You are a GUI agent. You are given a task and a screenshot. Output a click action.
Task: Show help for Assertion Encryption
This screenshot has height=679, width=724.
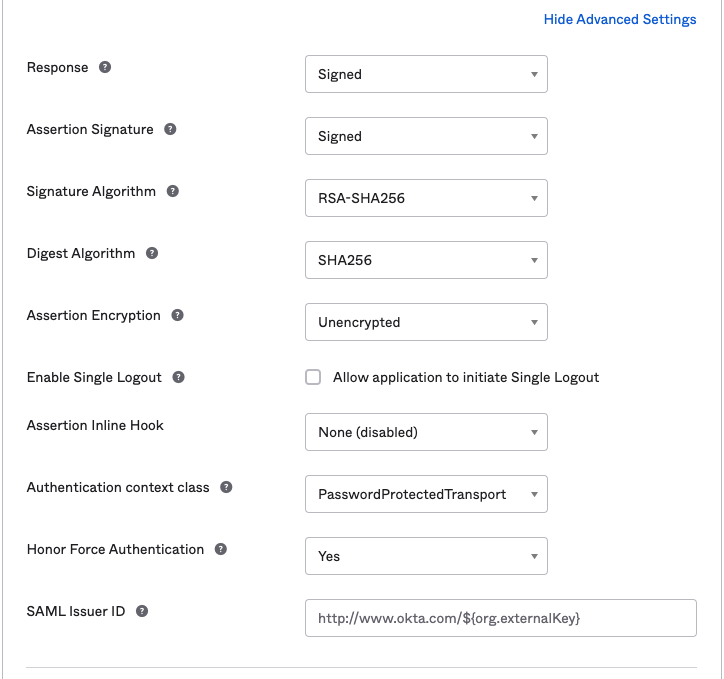coord(177,316)
